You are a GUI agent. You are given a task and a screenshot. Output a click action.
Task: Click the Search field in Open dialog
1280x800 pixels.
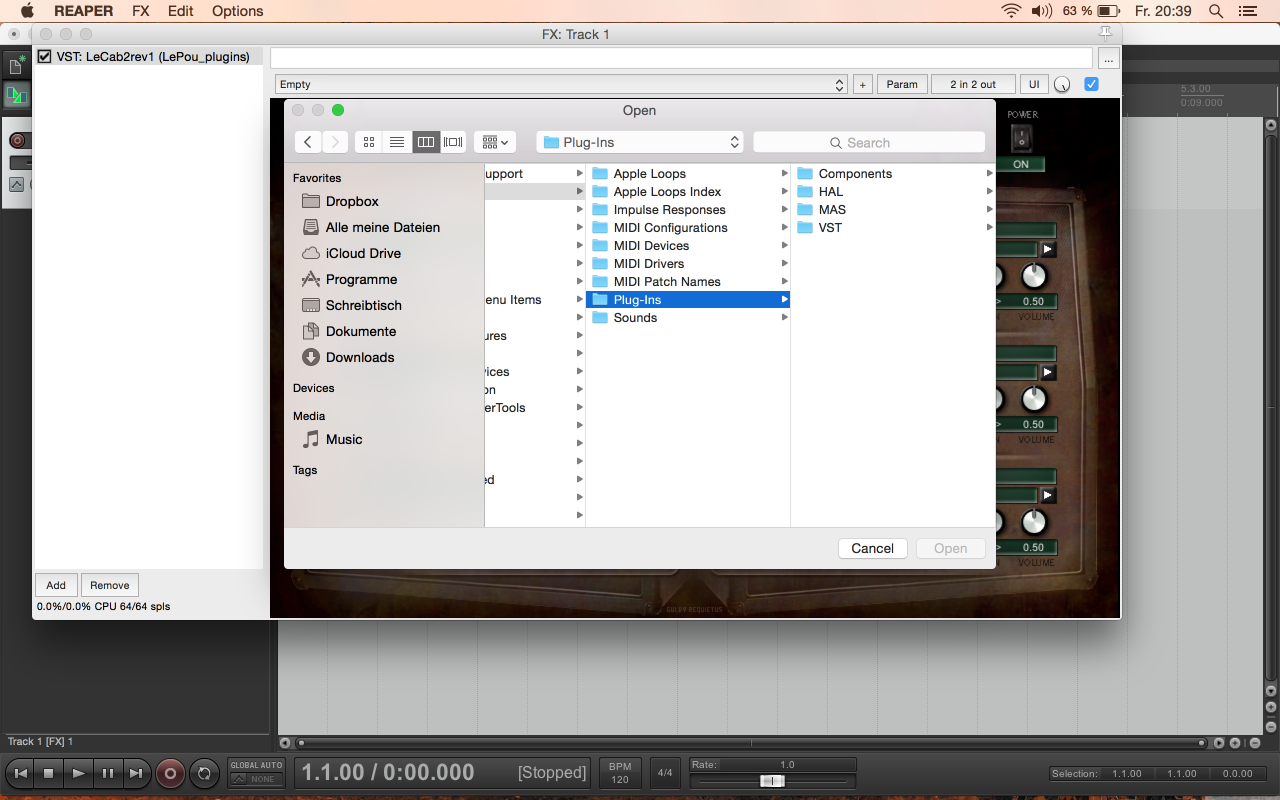pyautogui.click(x=869, y=142)
